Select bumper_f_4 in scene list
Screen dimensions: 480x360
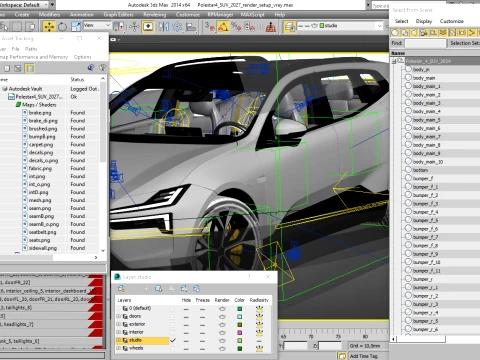tap(425, 212)
